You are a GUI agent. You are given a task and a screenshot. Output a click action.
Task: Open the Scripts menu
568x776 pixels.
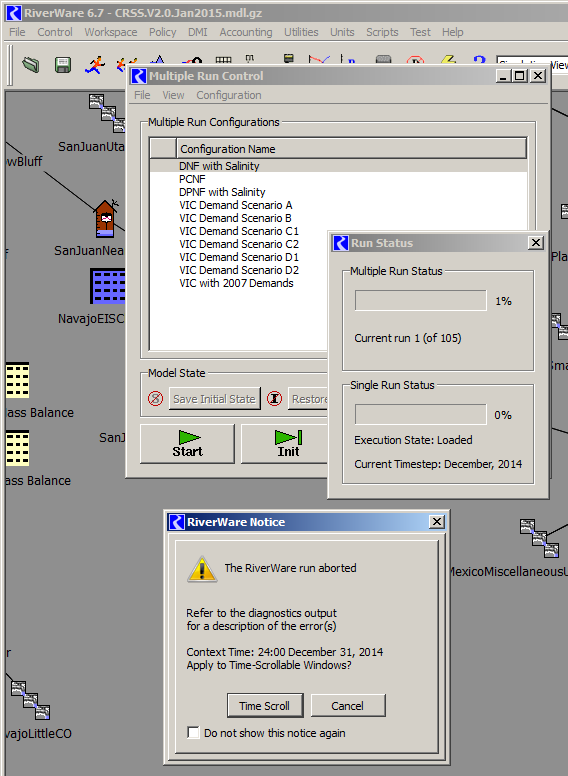[382, 32]
